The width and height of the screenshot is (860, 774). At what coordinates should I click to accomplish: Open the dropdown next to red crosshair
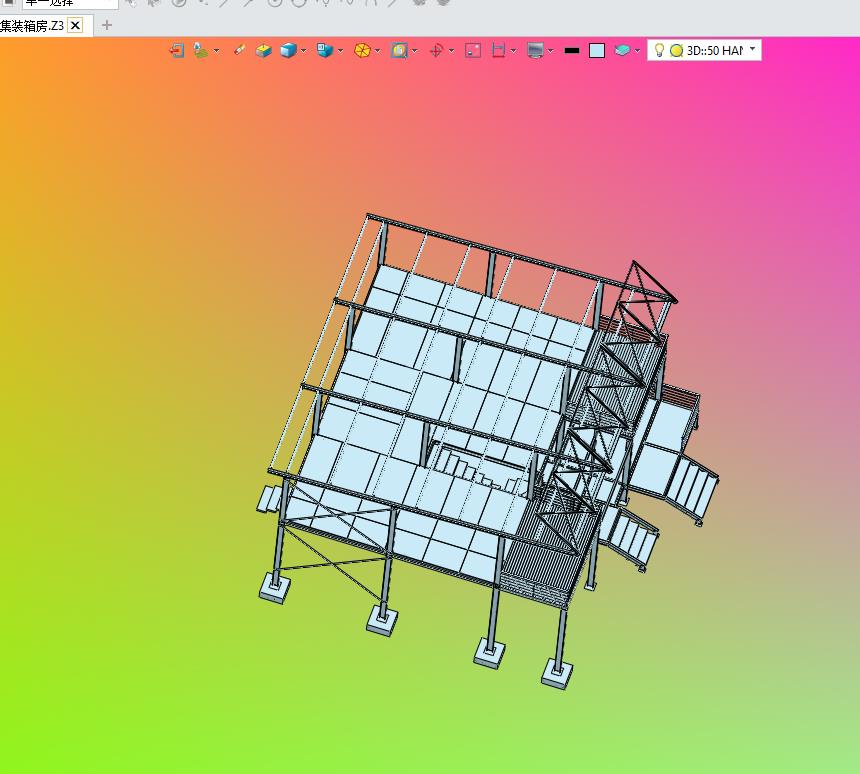point(451,50)
